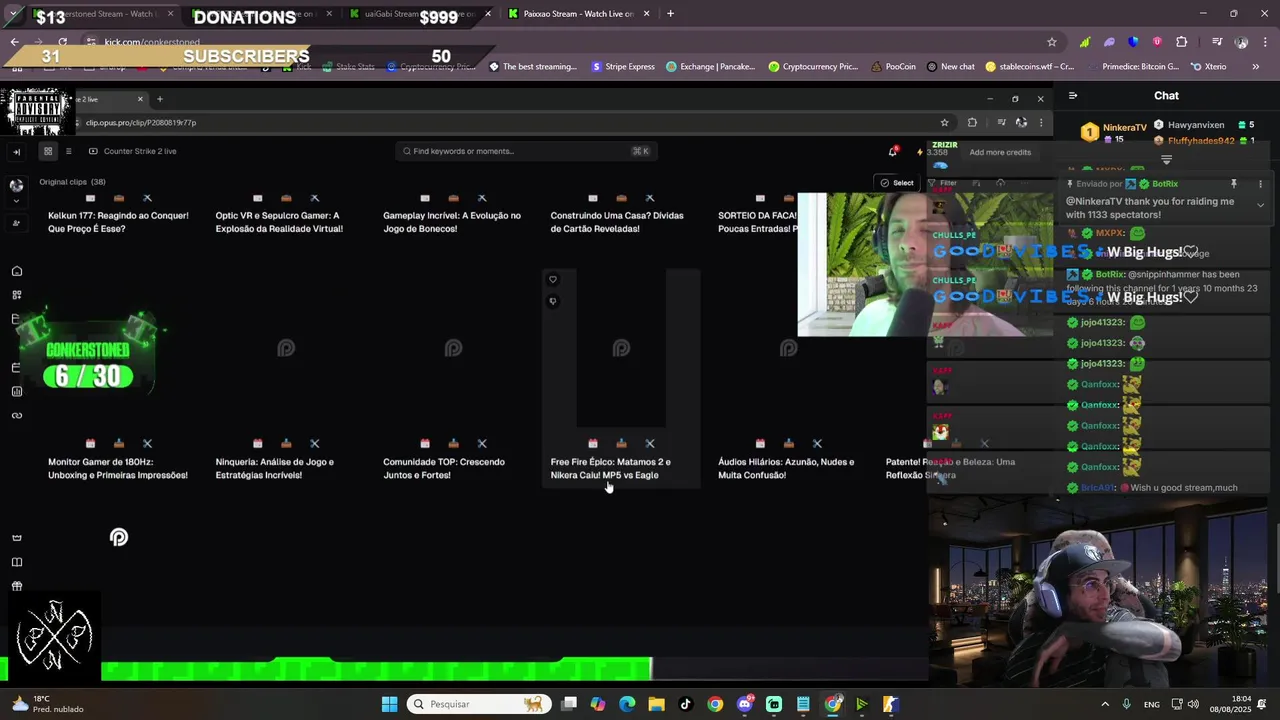This screenshot has width=1280, height=720.
Task: Open PooCoin bookmark
Action: [893, 67]
